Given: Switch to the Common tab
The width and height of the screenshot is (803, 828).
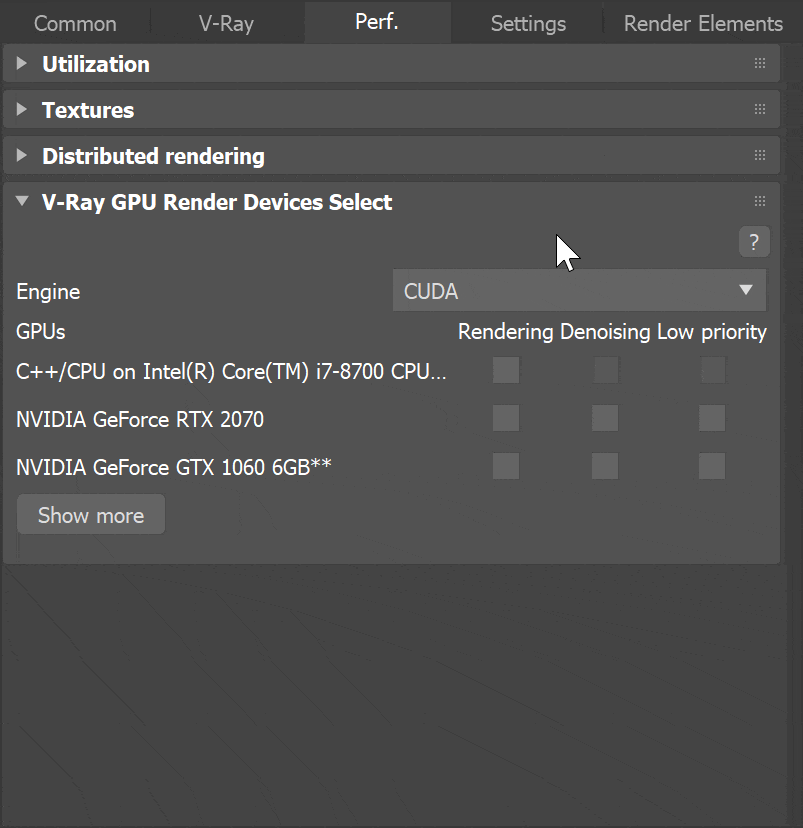Looking at the screenshot, I should point(74,22).
